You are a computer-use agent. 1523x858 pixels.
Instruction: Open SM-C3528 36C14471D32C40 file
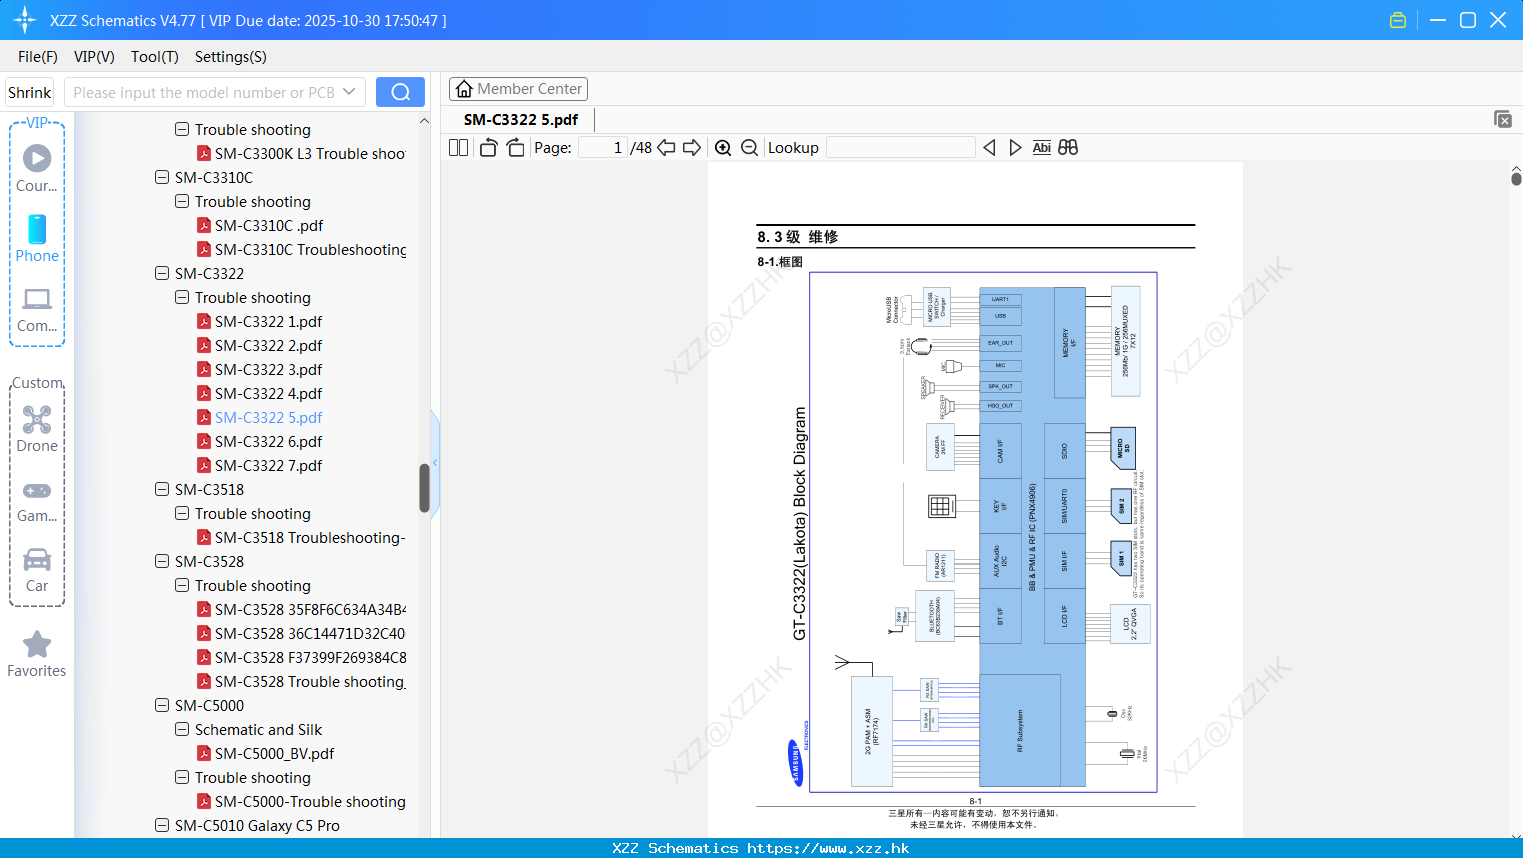(301, 633)
